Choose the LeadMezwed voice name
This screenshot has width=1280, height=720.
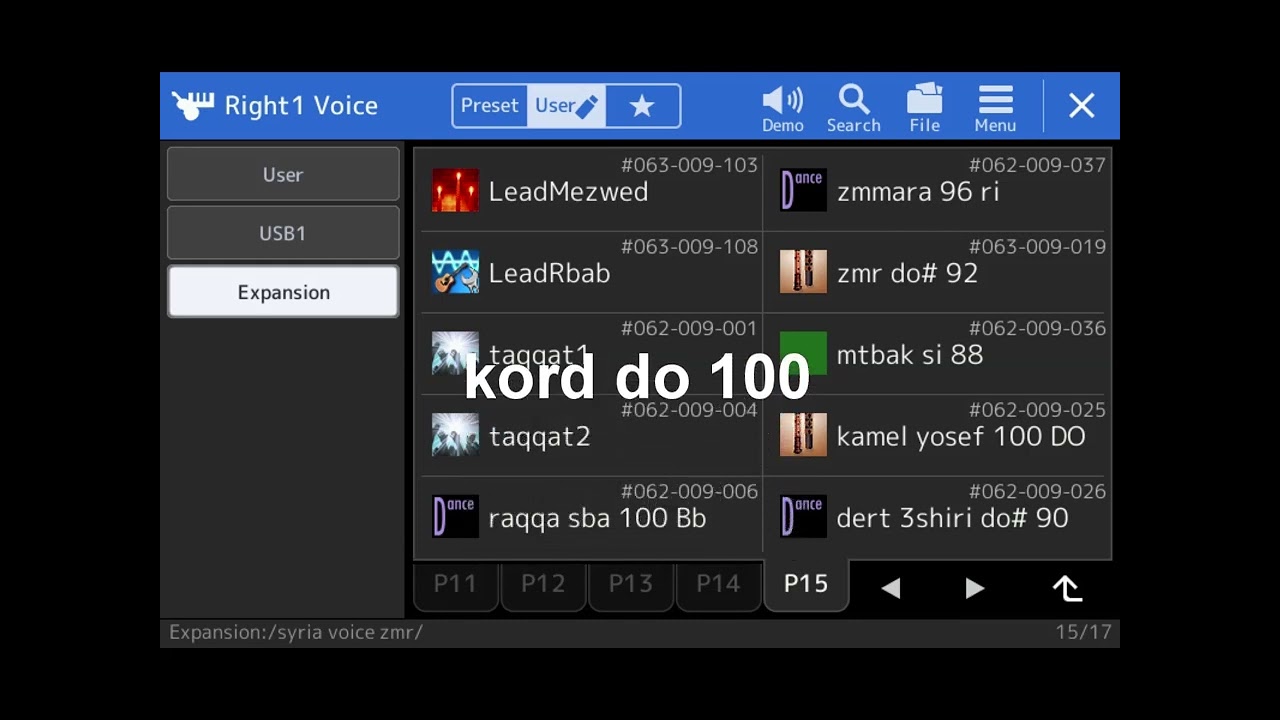point(568,192)
